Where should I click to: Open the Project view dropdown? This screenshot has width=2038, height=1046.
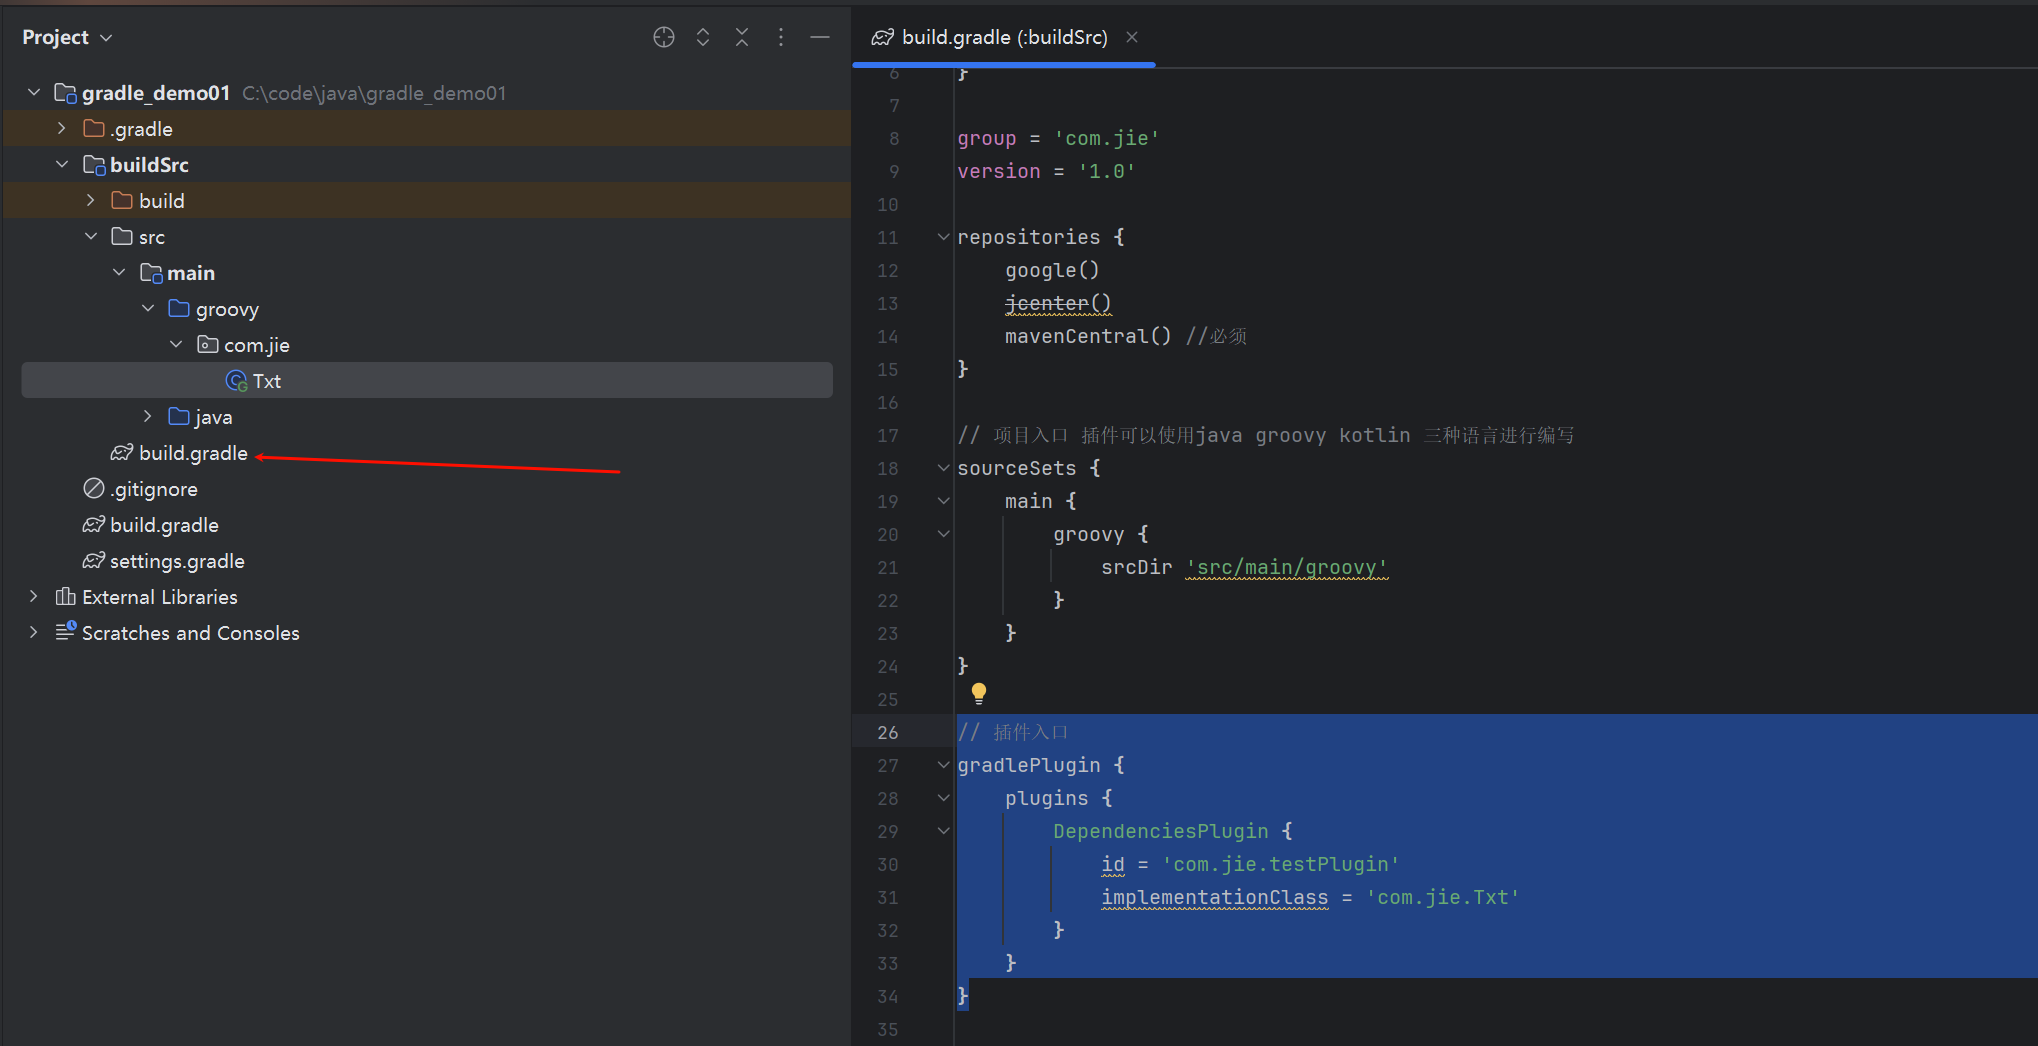(x=67, y=37)
